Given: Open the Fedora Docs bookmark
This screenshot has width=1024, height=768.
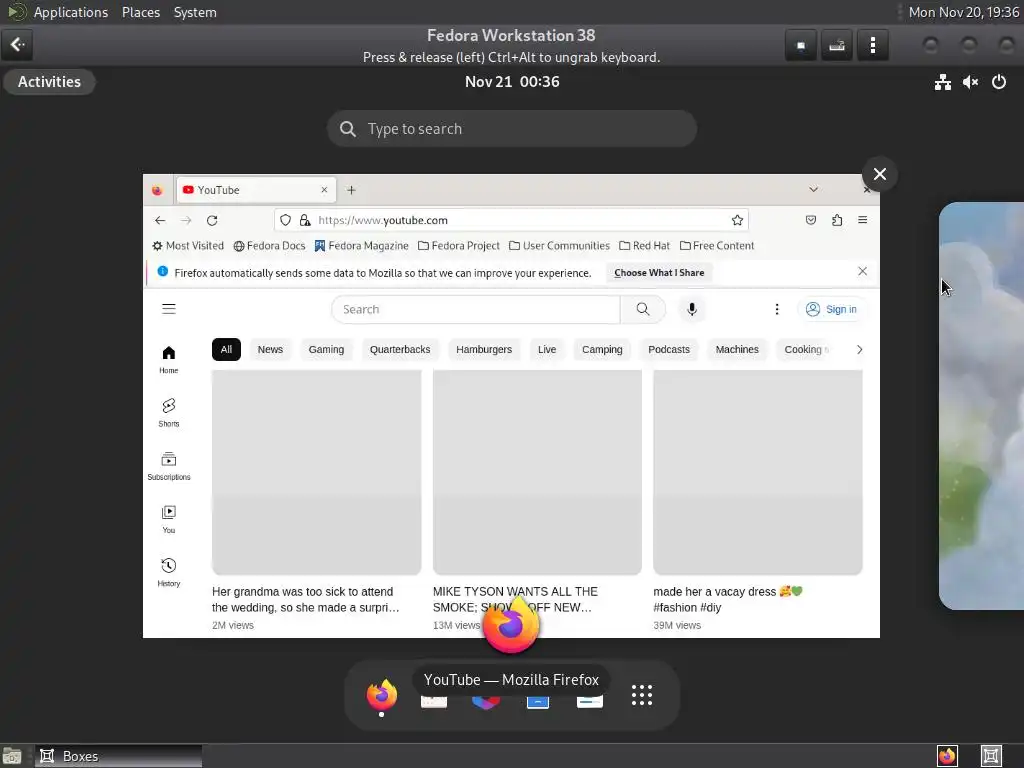Looking at the screenshot, I should coord(269,246).
